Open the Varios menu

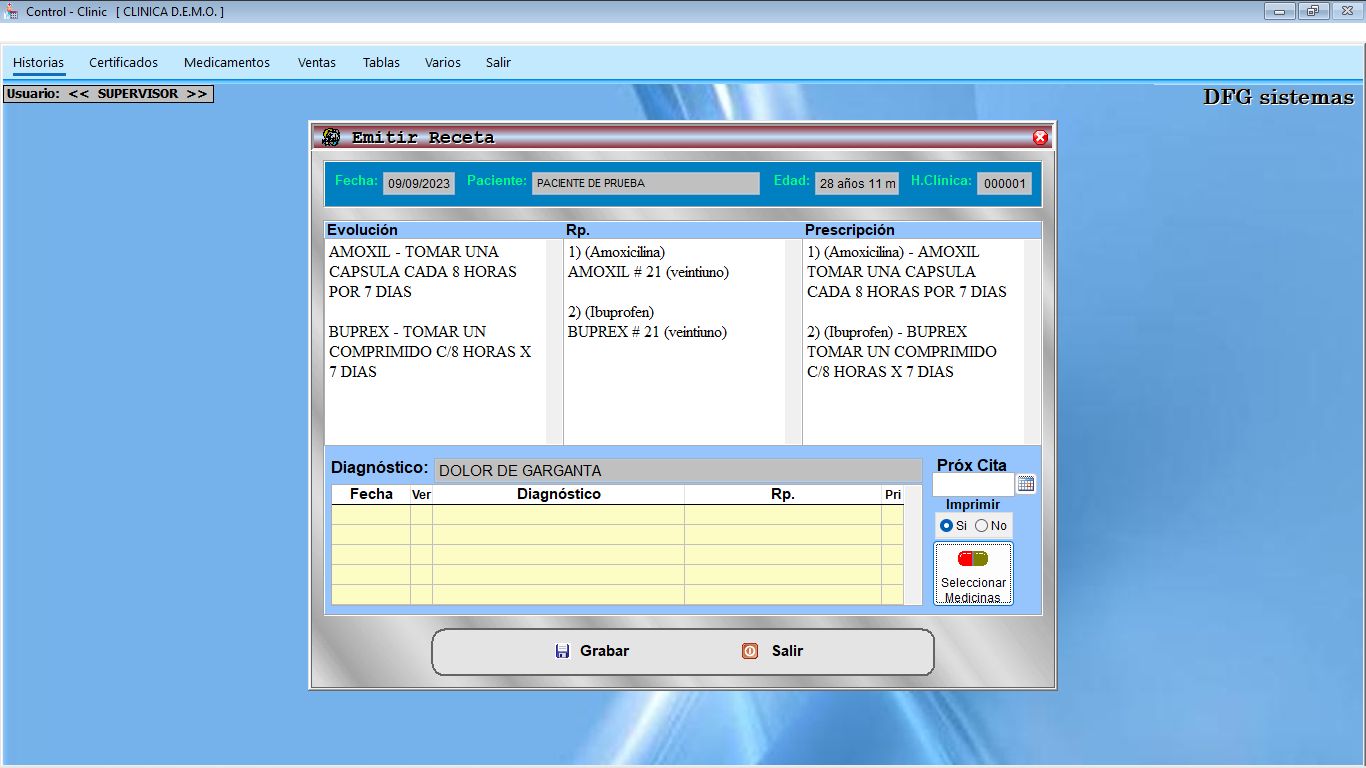point(443,62)
